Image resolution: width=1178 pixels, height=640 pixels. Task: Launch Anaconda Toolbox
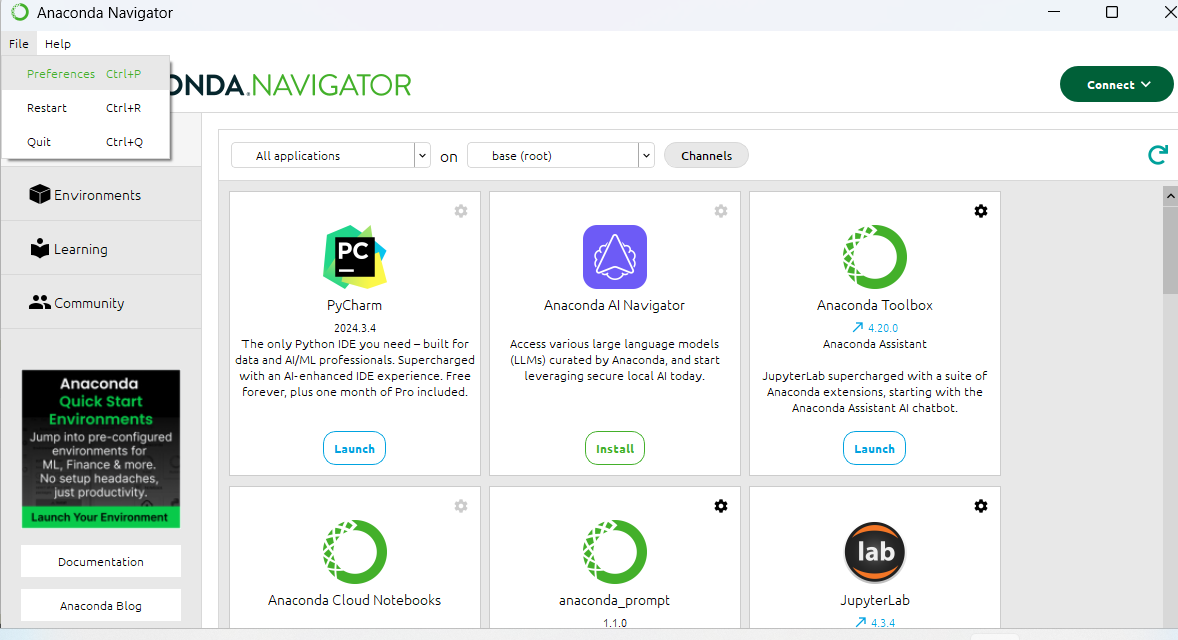(x=874, y=448)
